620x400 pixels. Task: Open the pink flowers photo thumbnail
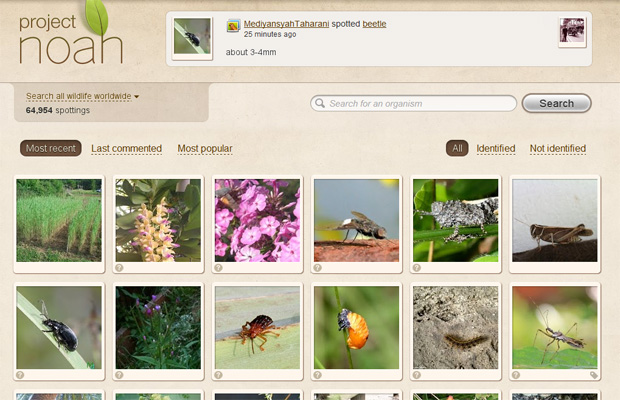257,220
